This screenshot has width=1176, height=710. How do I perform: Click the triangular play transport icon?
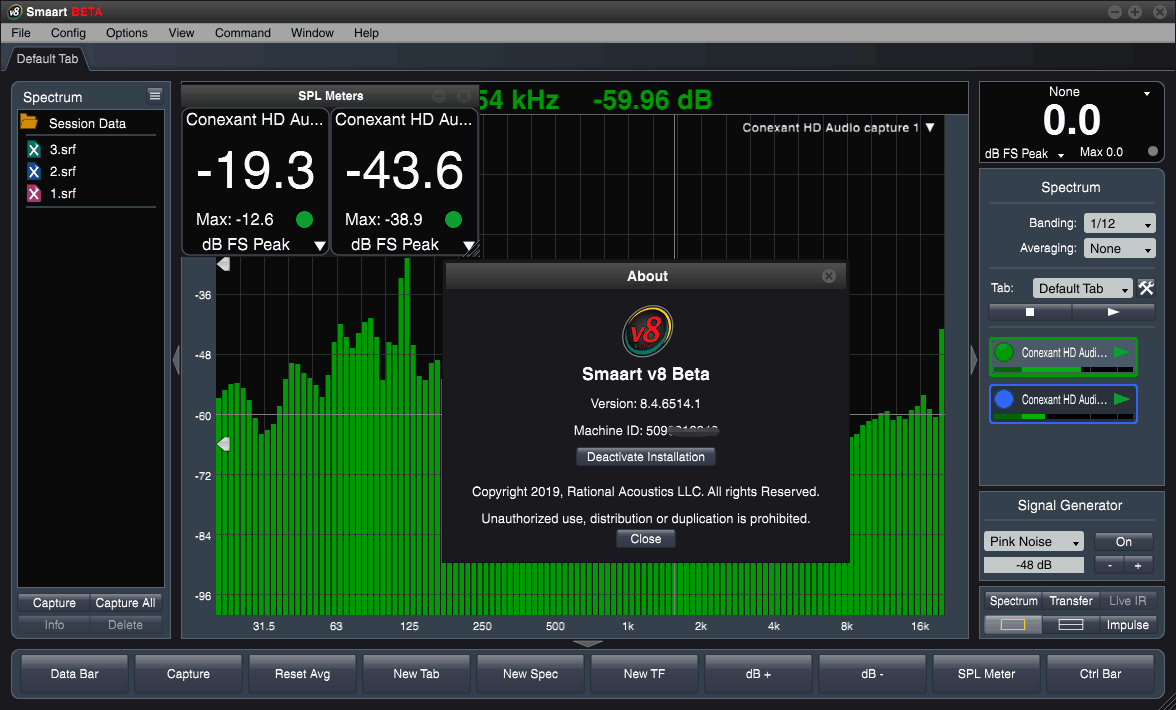coord(1114,312)
